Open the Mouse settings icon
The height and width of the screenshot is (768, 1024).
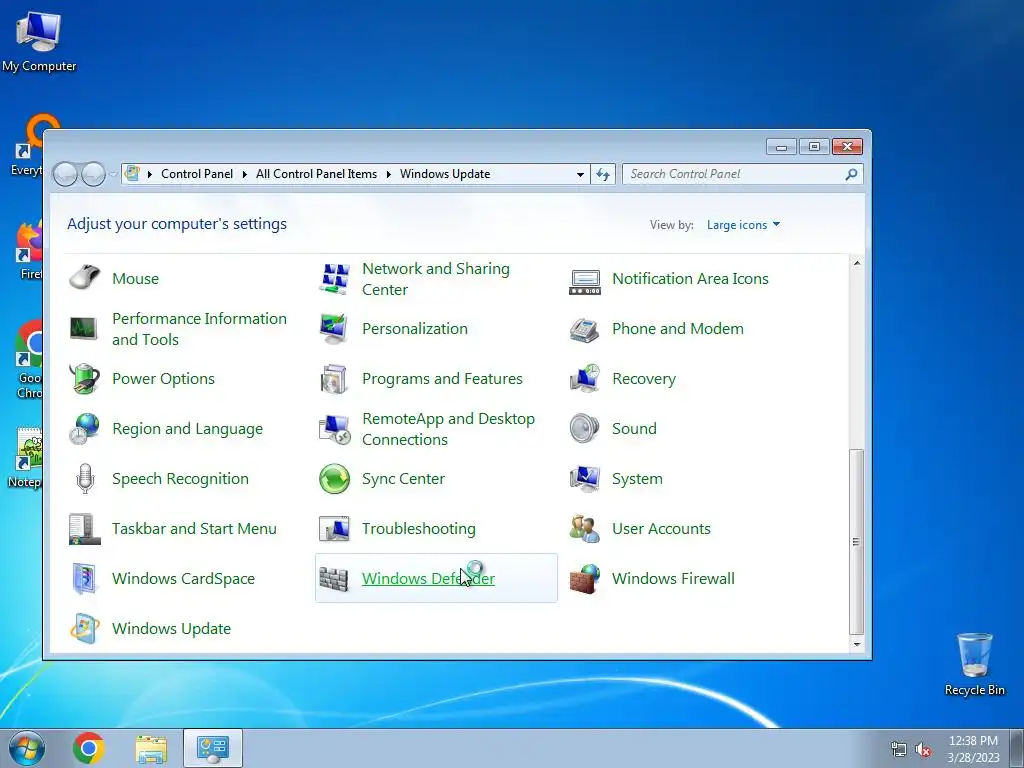pyautogui.click(x=84, y=278)
